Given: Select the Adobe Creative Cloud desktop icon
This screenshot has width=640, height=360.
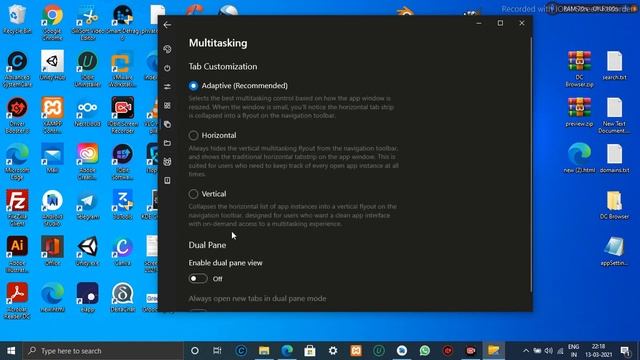Looking at the screenshot, I should coord(87,162).
